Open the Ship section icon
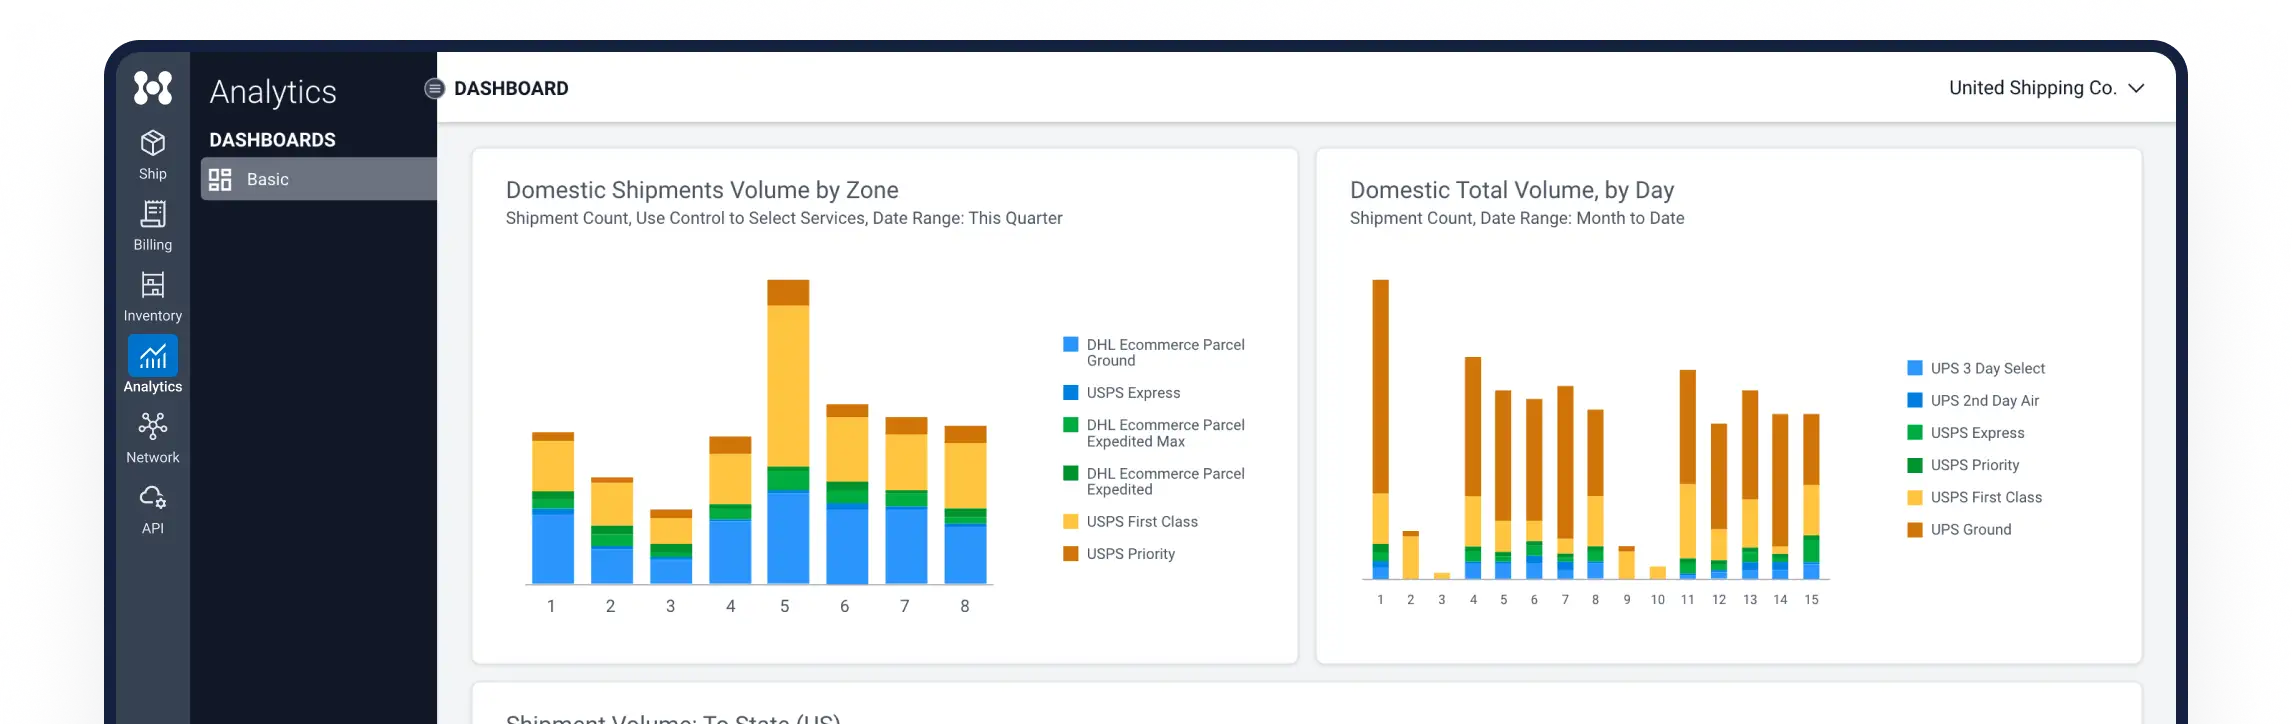This screenshot has height=724, width=2292. [153, 144]
